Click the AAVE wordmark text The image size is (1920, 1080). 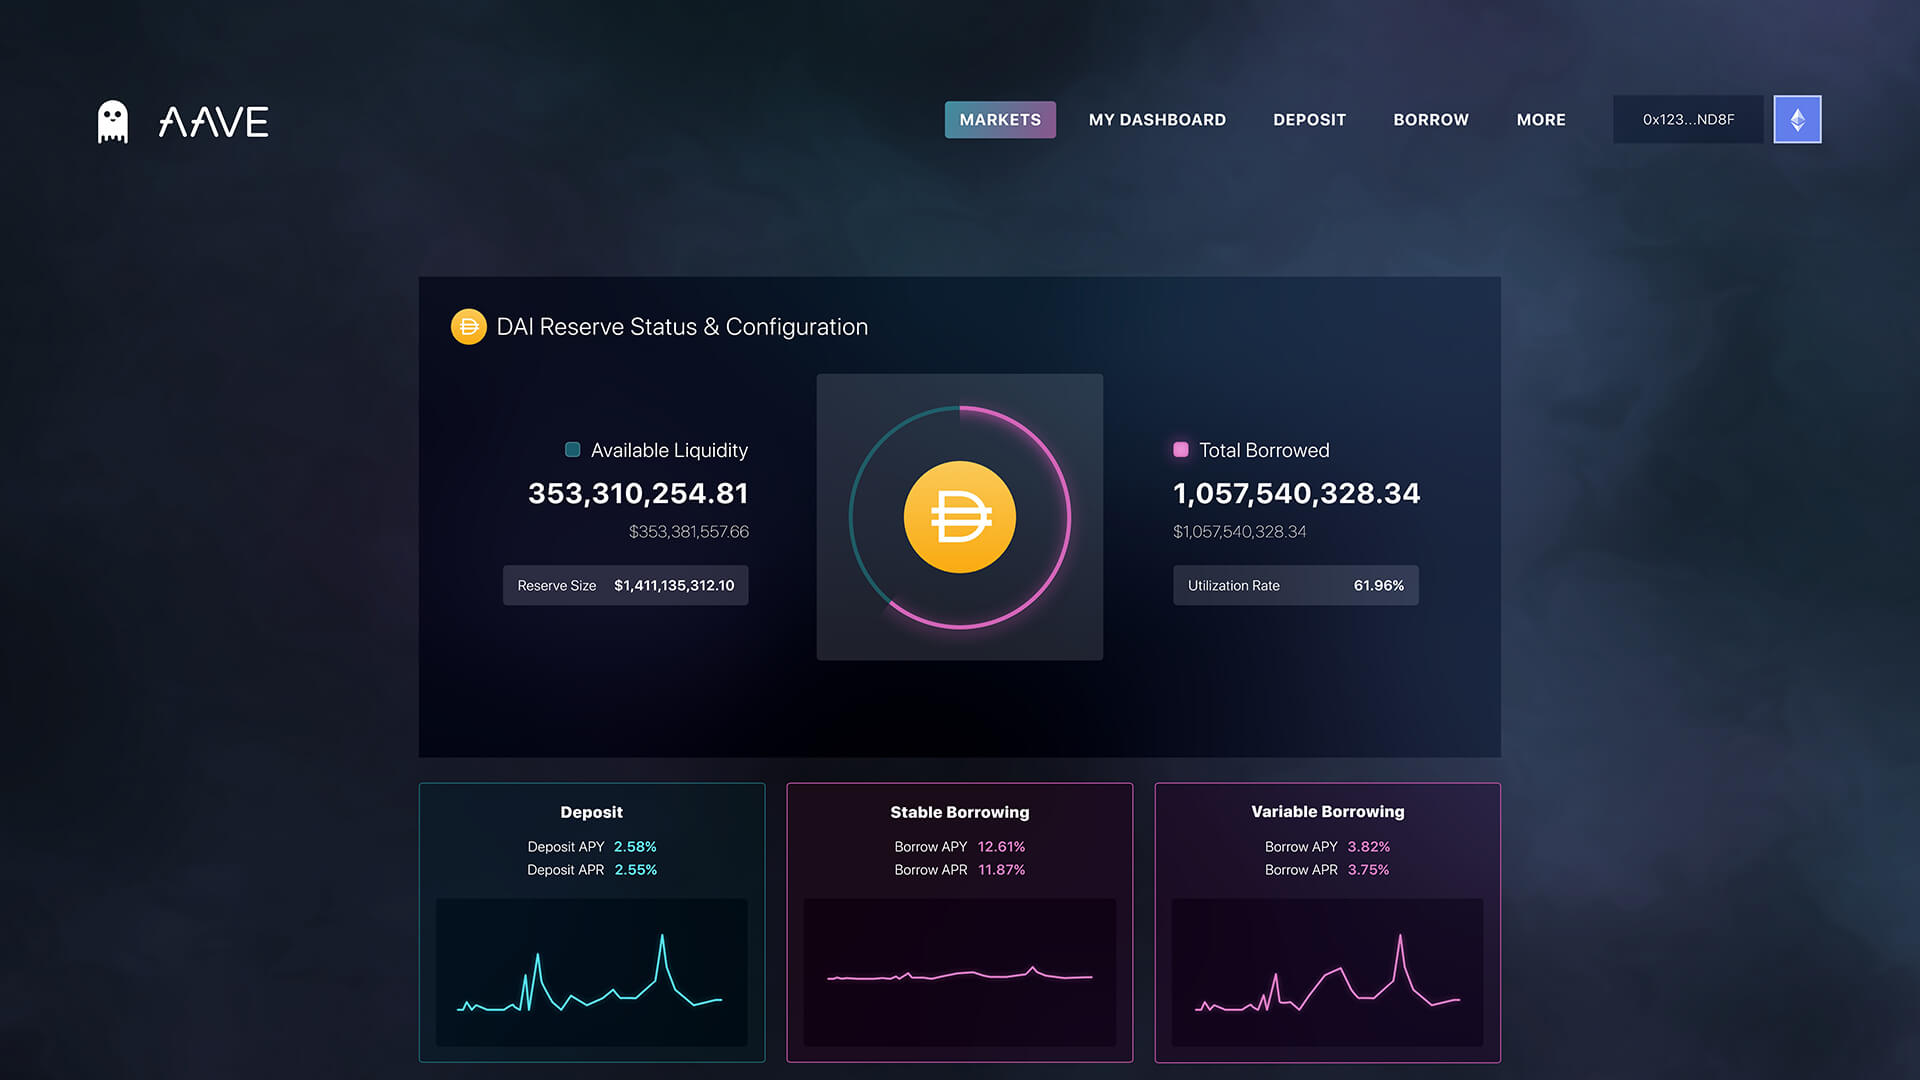214,122
